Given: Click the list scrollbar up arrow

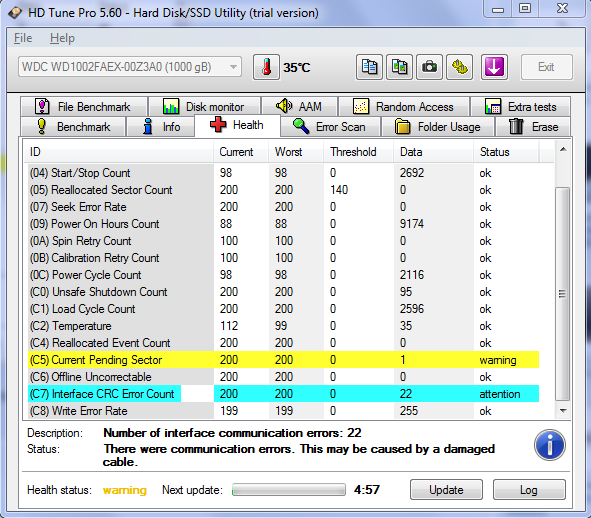Looking at the screenshot, I should click(563, 149).
